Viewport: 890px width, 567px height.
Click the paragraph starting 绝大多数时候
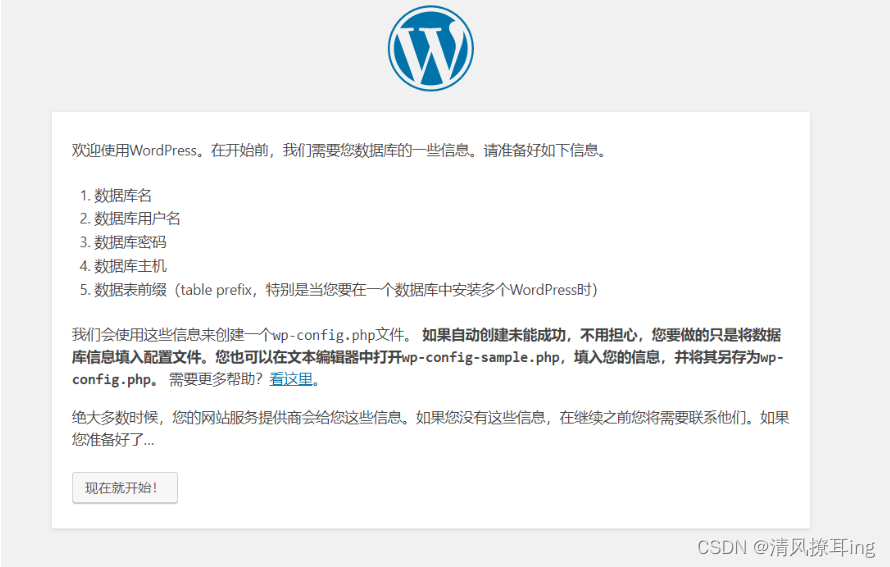coord(431,429)
